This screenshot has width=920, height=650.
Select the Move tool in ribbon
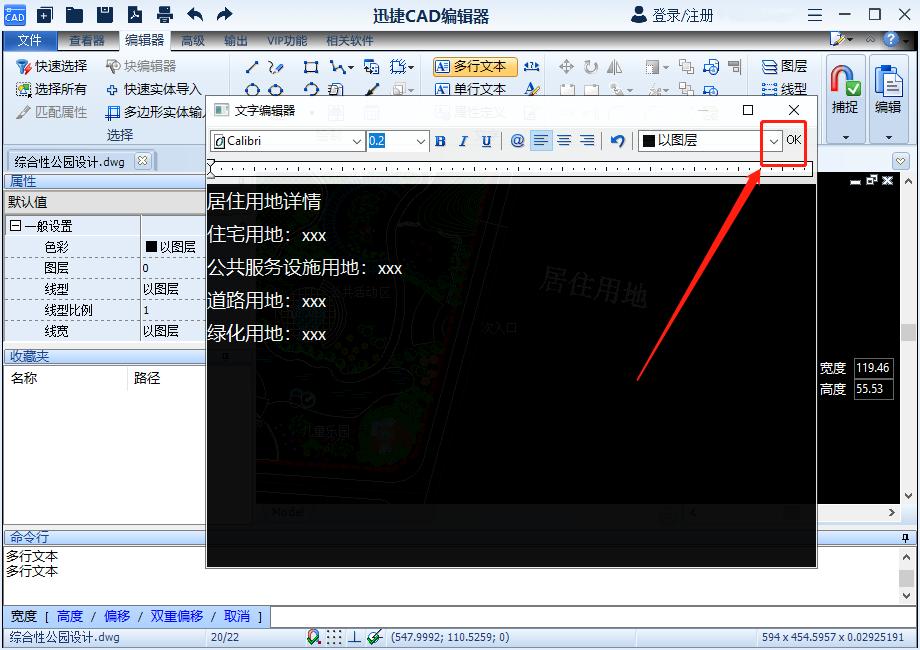pos(566,67)
